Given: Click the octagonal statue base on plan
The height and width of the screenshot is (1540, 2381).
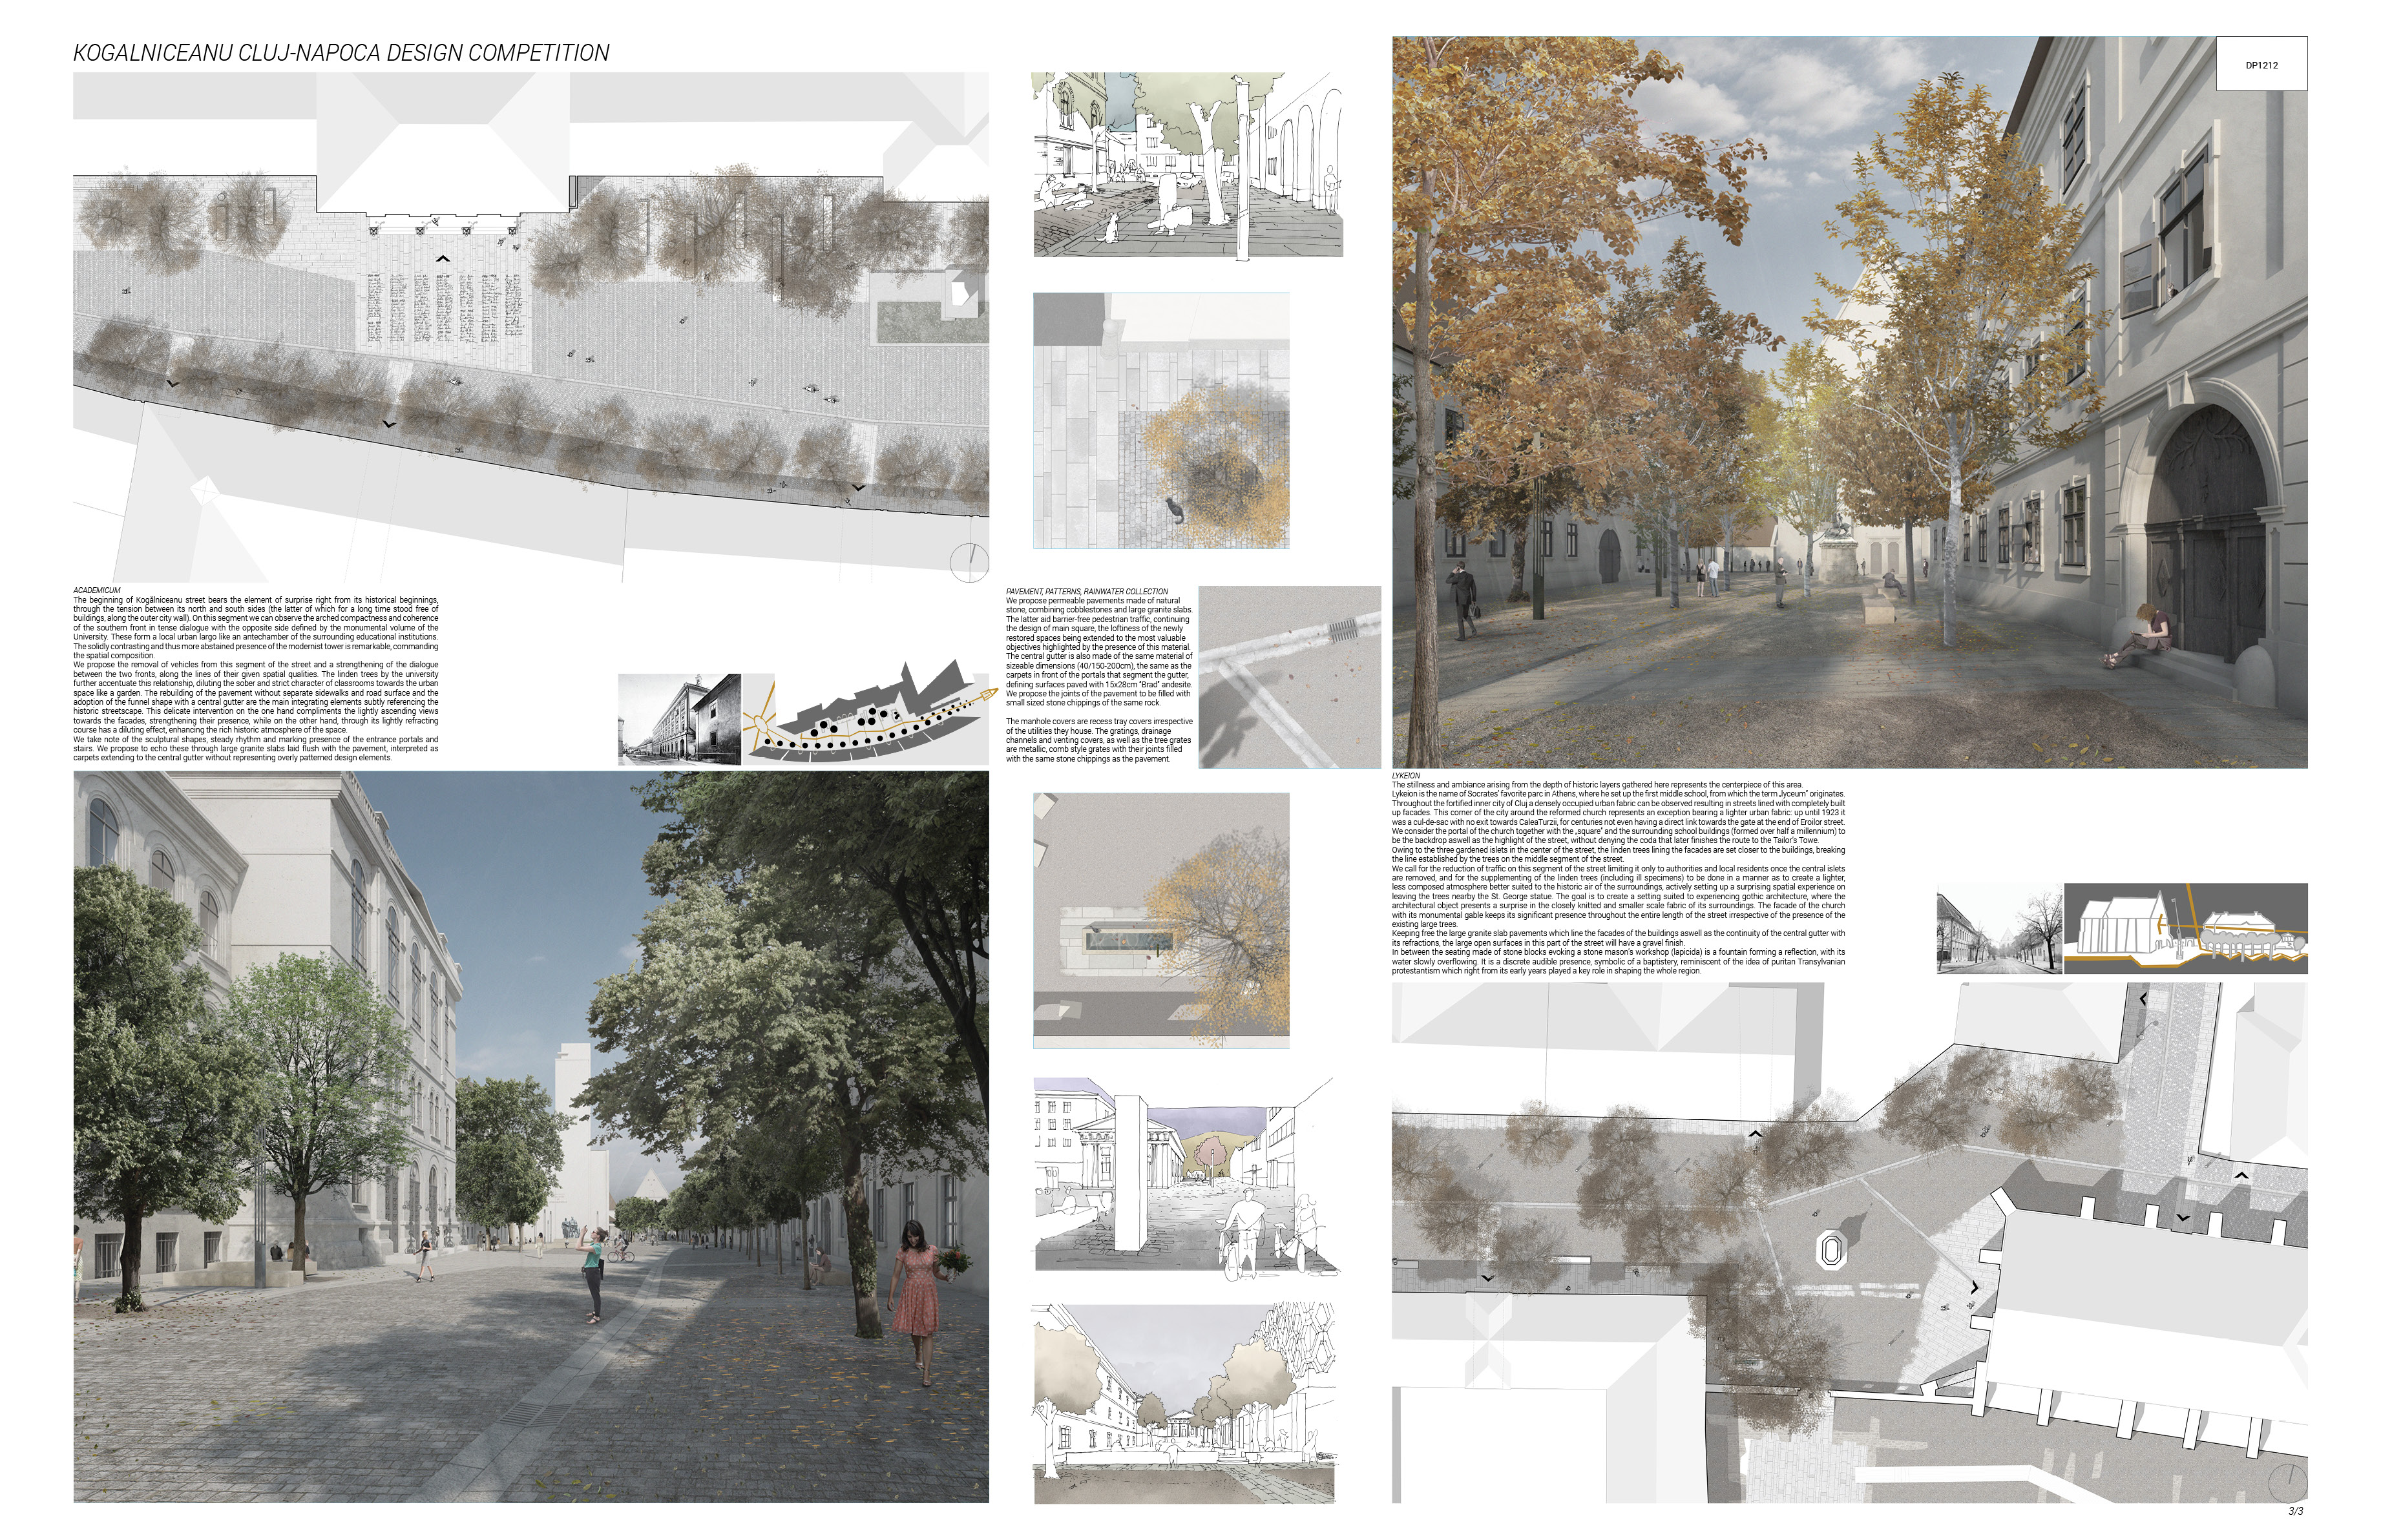Looking at the screenshot, I should click(1831, 1250).
